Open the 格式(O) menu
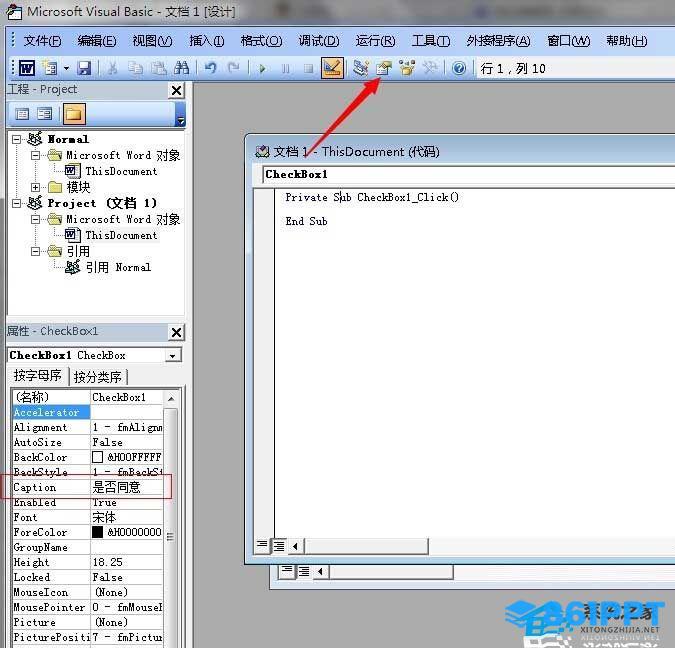This screenshot has height=648, width=675. click(261, 41)
